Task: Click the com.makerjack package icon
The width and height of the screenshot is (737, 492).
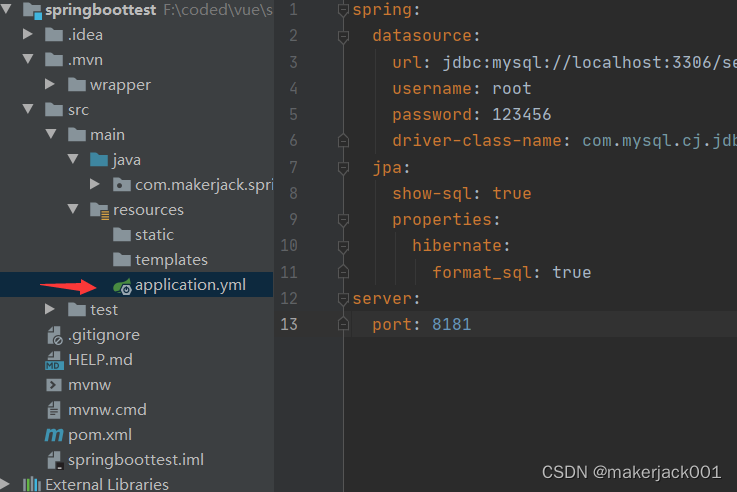Action: click(x=121, y=185)
